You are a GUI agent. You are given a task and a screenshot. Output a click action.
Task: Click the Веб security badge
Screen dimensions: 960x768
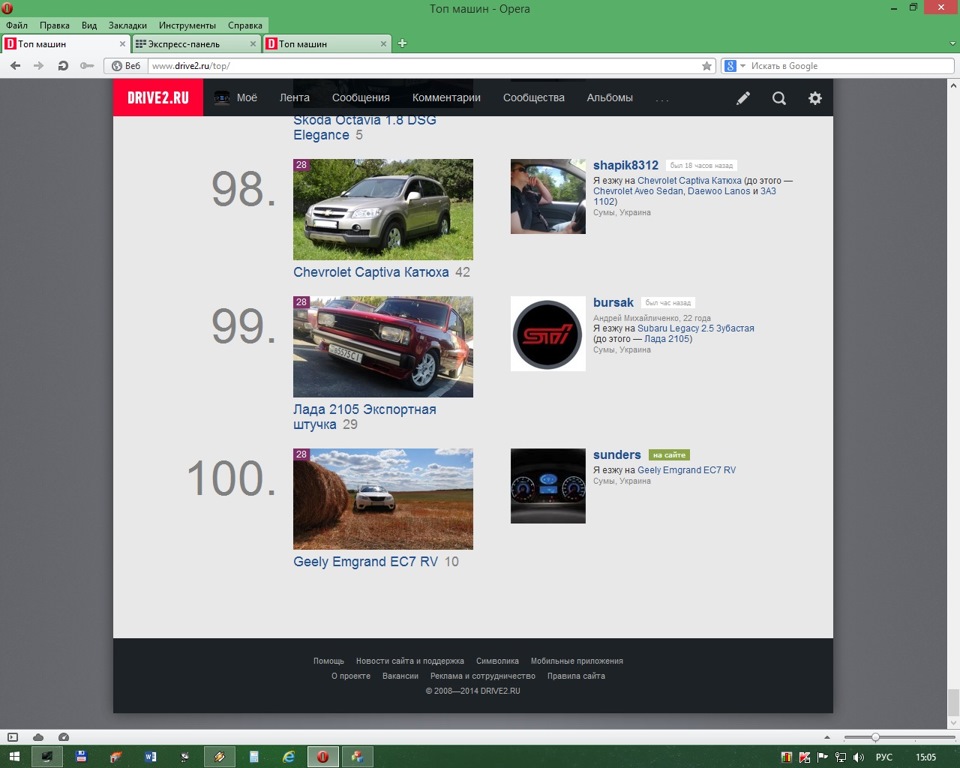coord(126,66)
